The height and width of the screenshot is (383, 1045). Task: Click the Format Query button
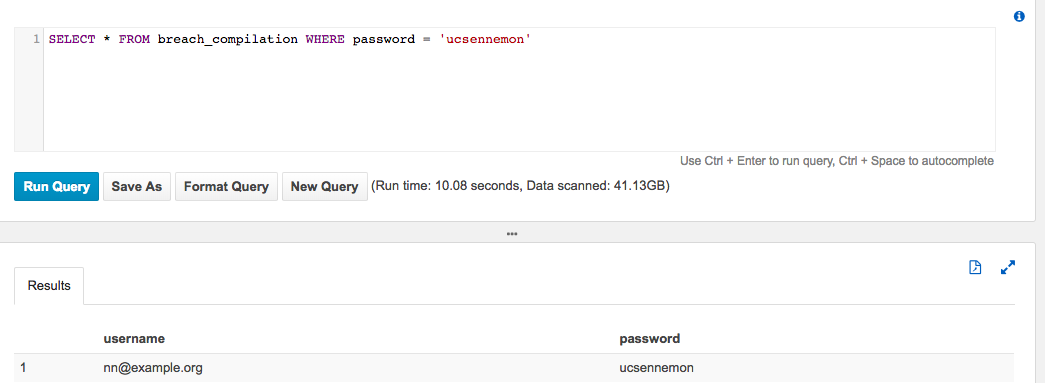(226, 187)
